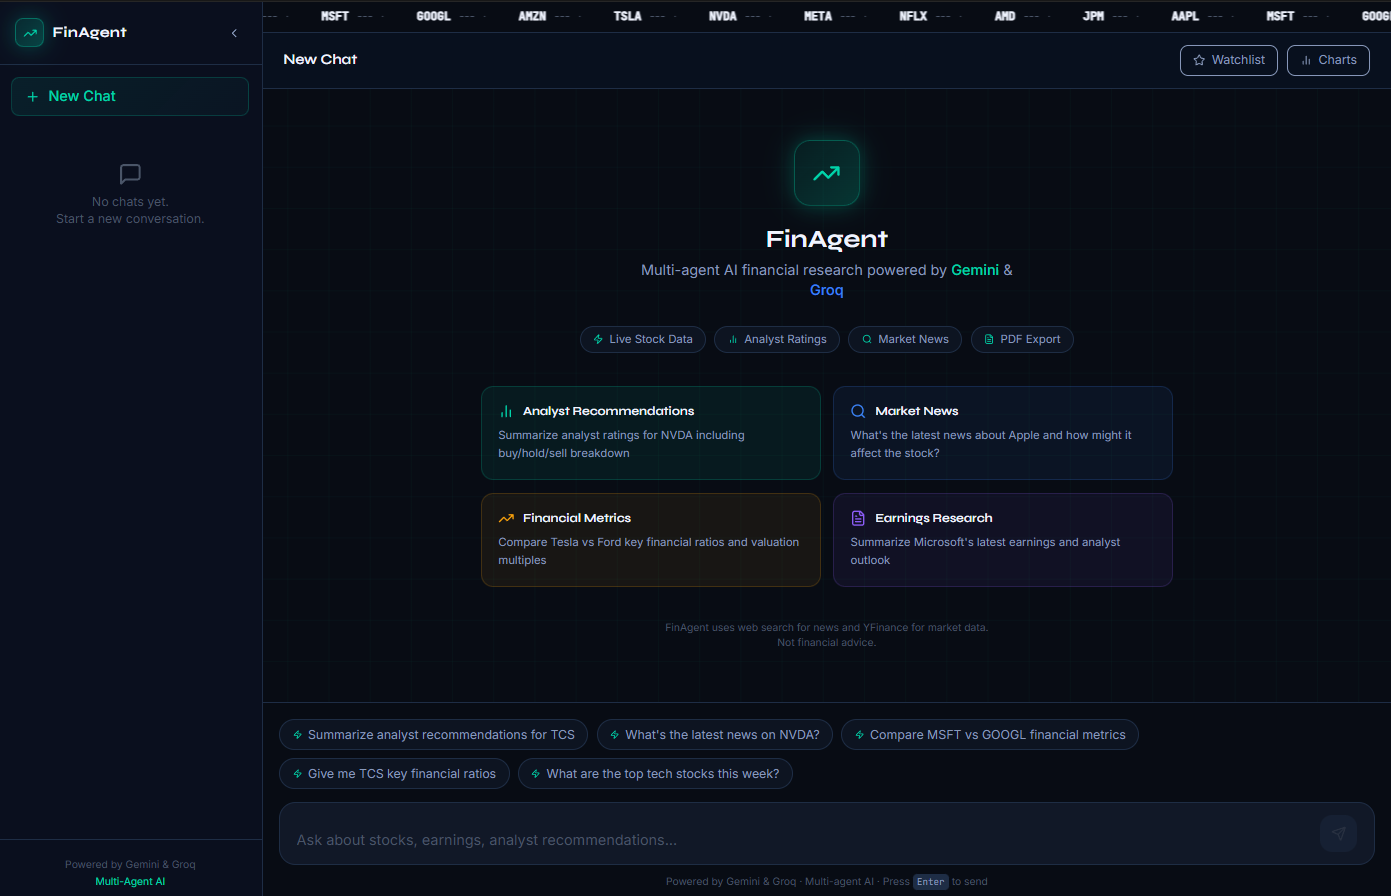
Task: Choose 'What are the top tech stocks this week?'
Action: point(655,774)
